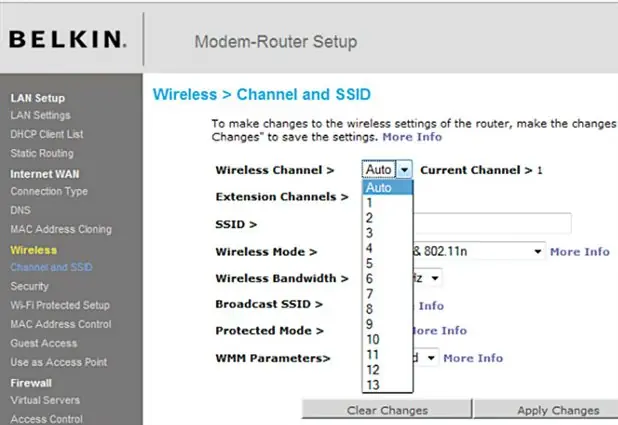Image resolution: width=618 pixels, height=425 pixels.
Task: Open the Wireless Bandwidth dropdown
Action: tap(427, 278)
